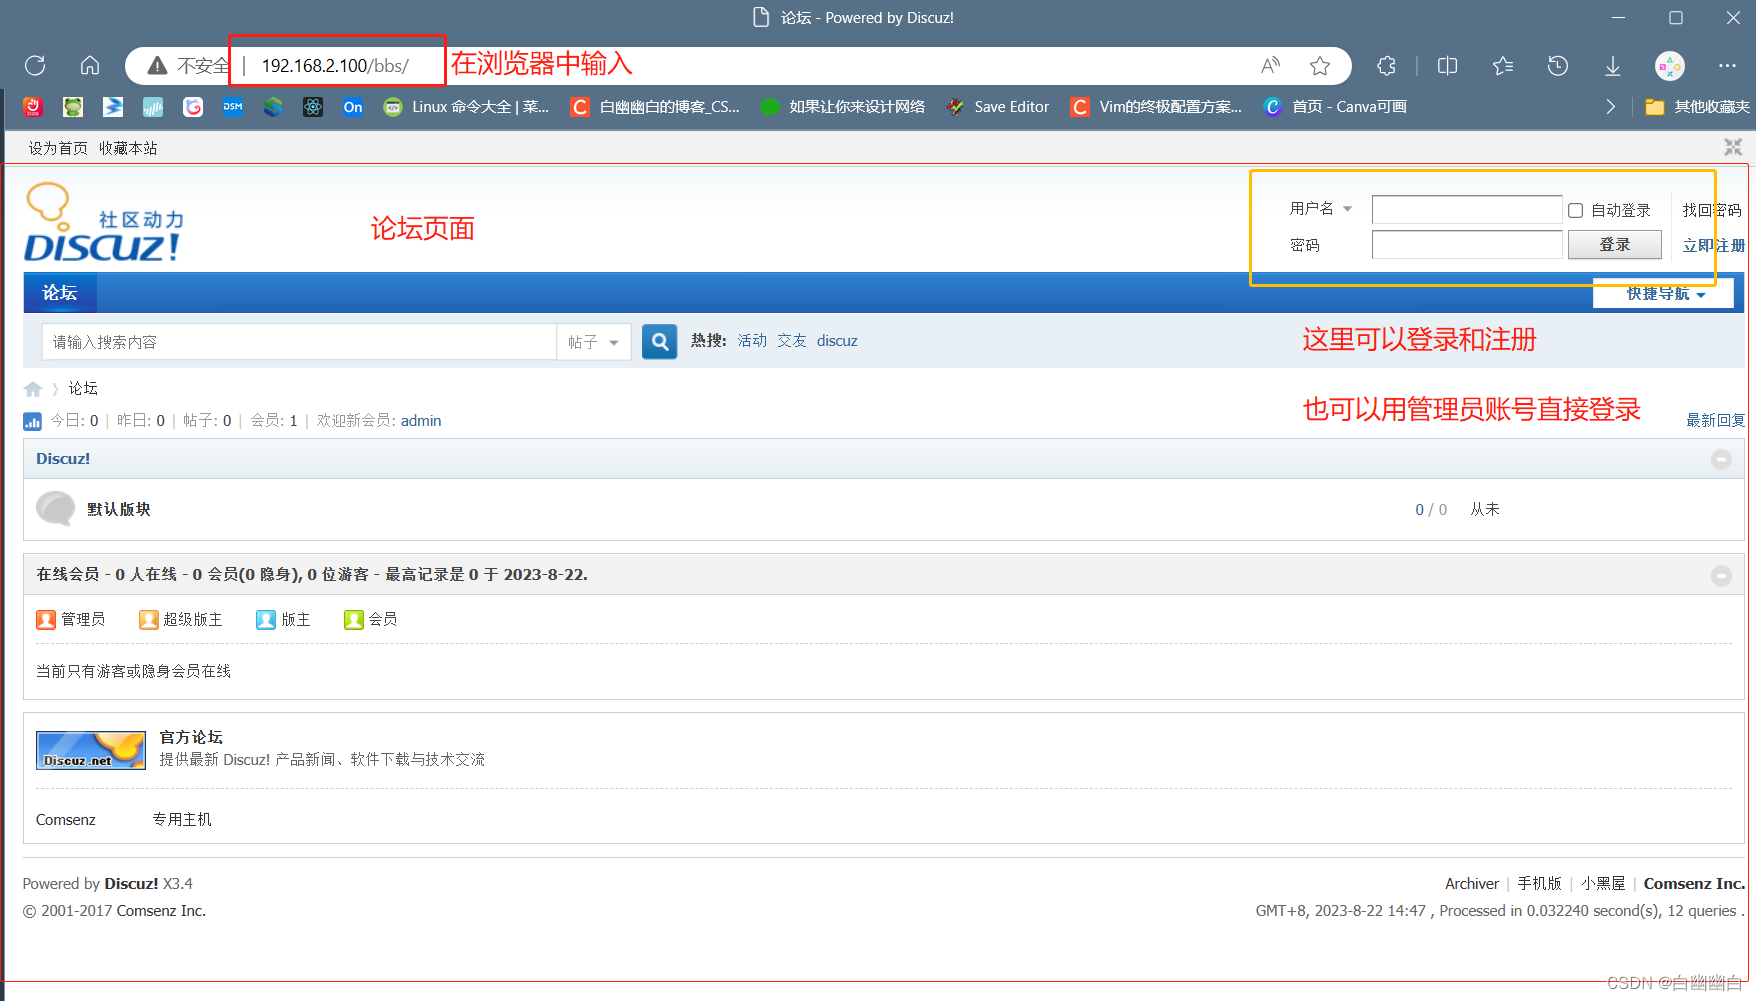Click the forum statistics chart icon
This screenshot has height=1001, width=1756.
(x=33, y=421)
